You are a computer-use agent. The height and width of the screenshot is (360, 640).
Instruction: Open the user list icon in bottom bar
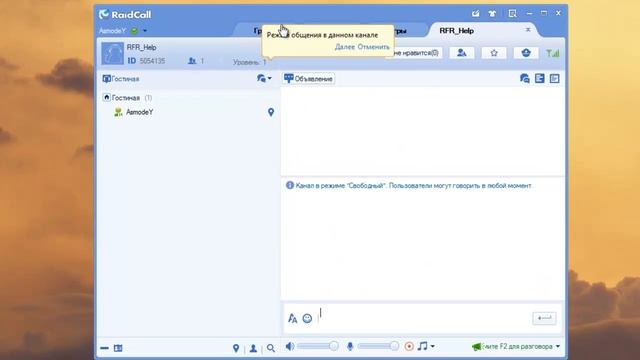point(253,348)
